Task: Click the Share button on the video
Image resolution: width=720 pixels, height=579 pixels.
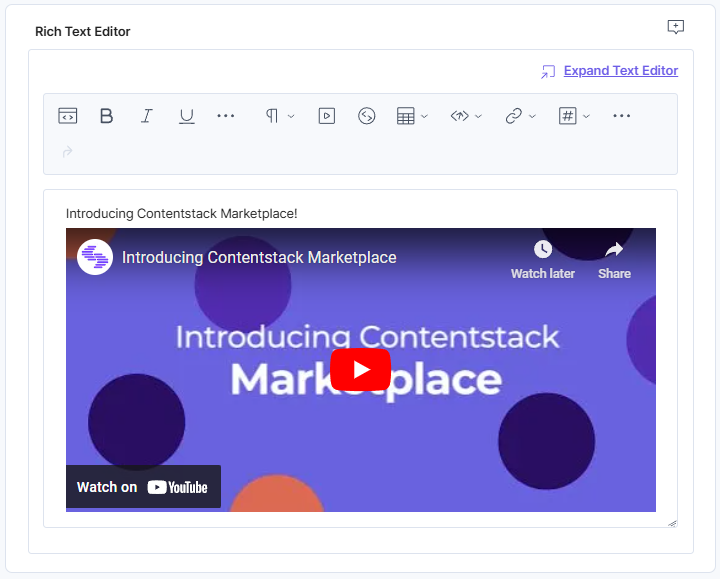Action: click(614, 259)
